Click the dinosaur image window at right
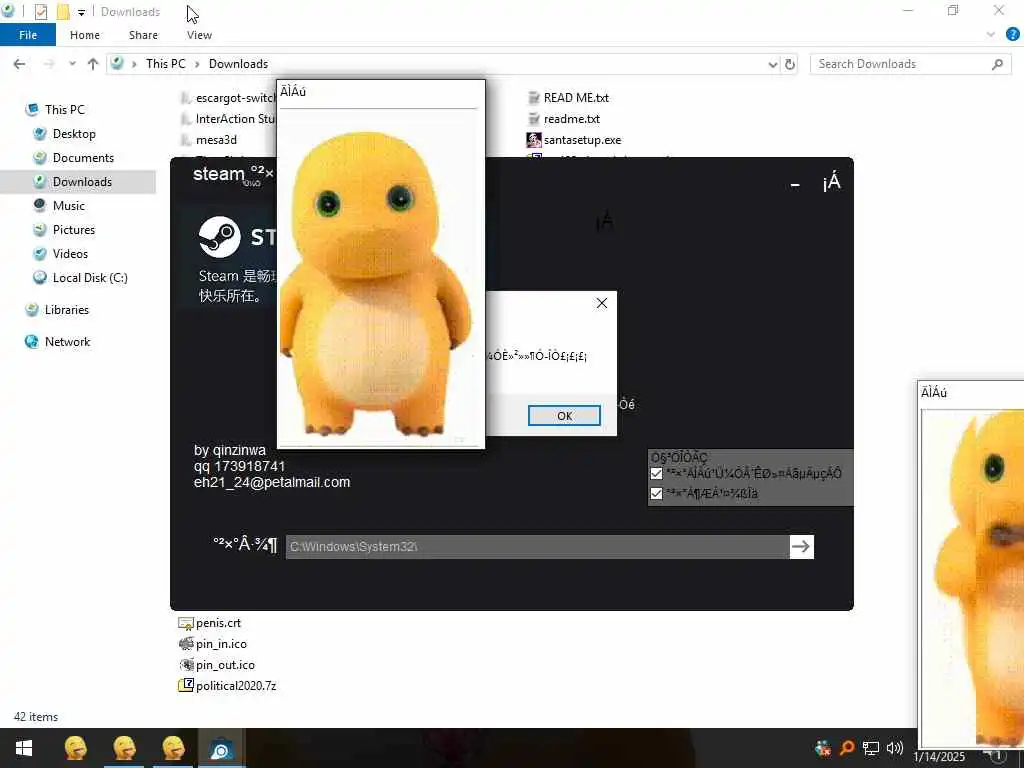The height and width of the screenshot is (768, 1024). (972, 565)
